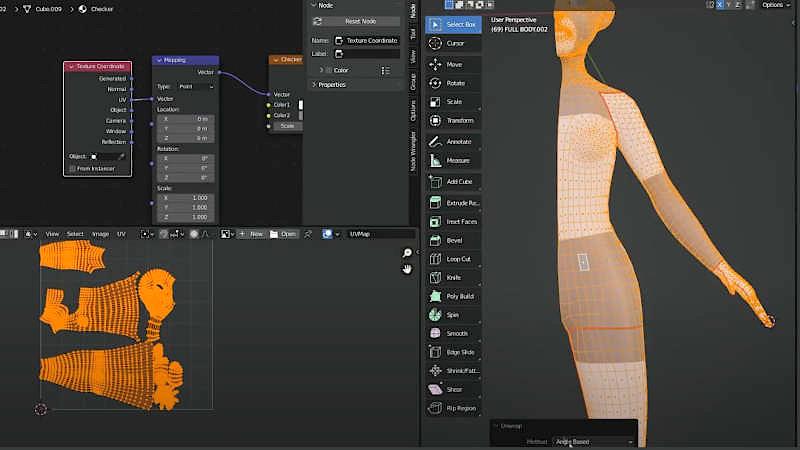Switch to the Node Wrangler sidebar tab
This screenshot has width=800, height=450.
point(413,151)
